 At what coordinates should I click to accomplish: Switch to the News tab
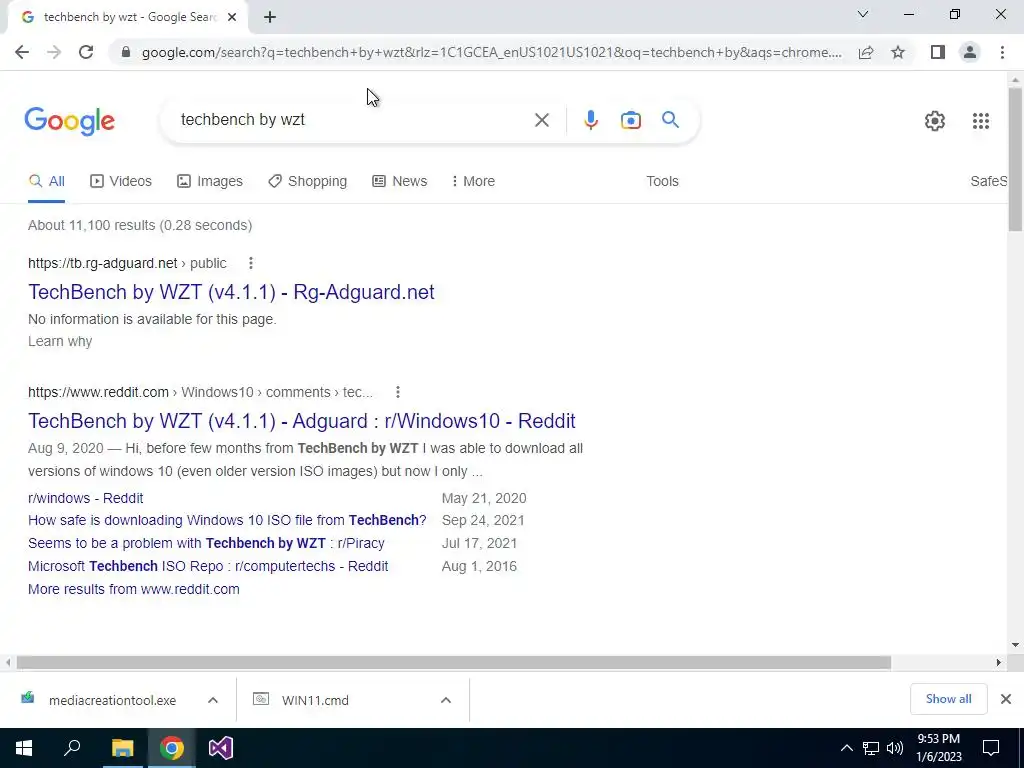pos(399,182)
